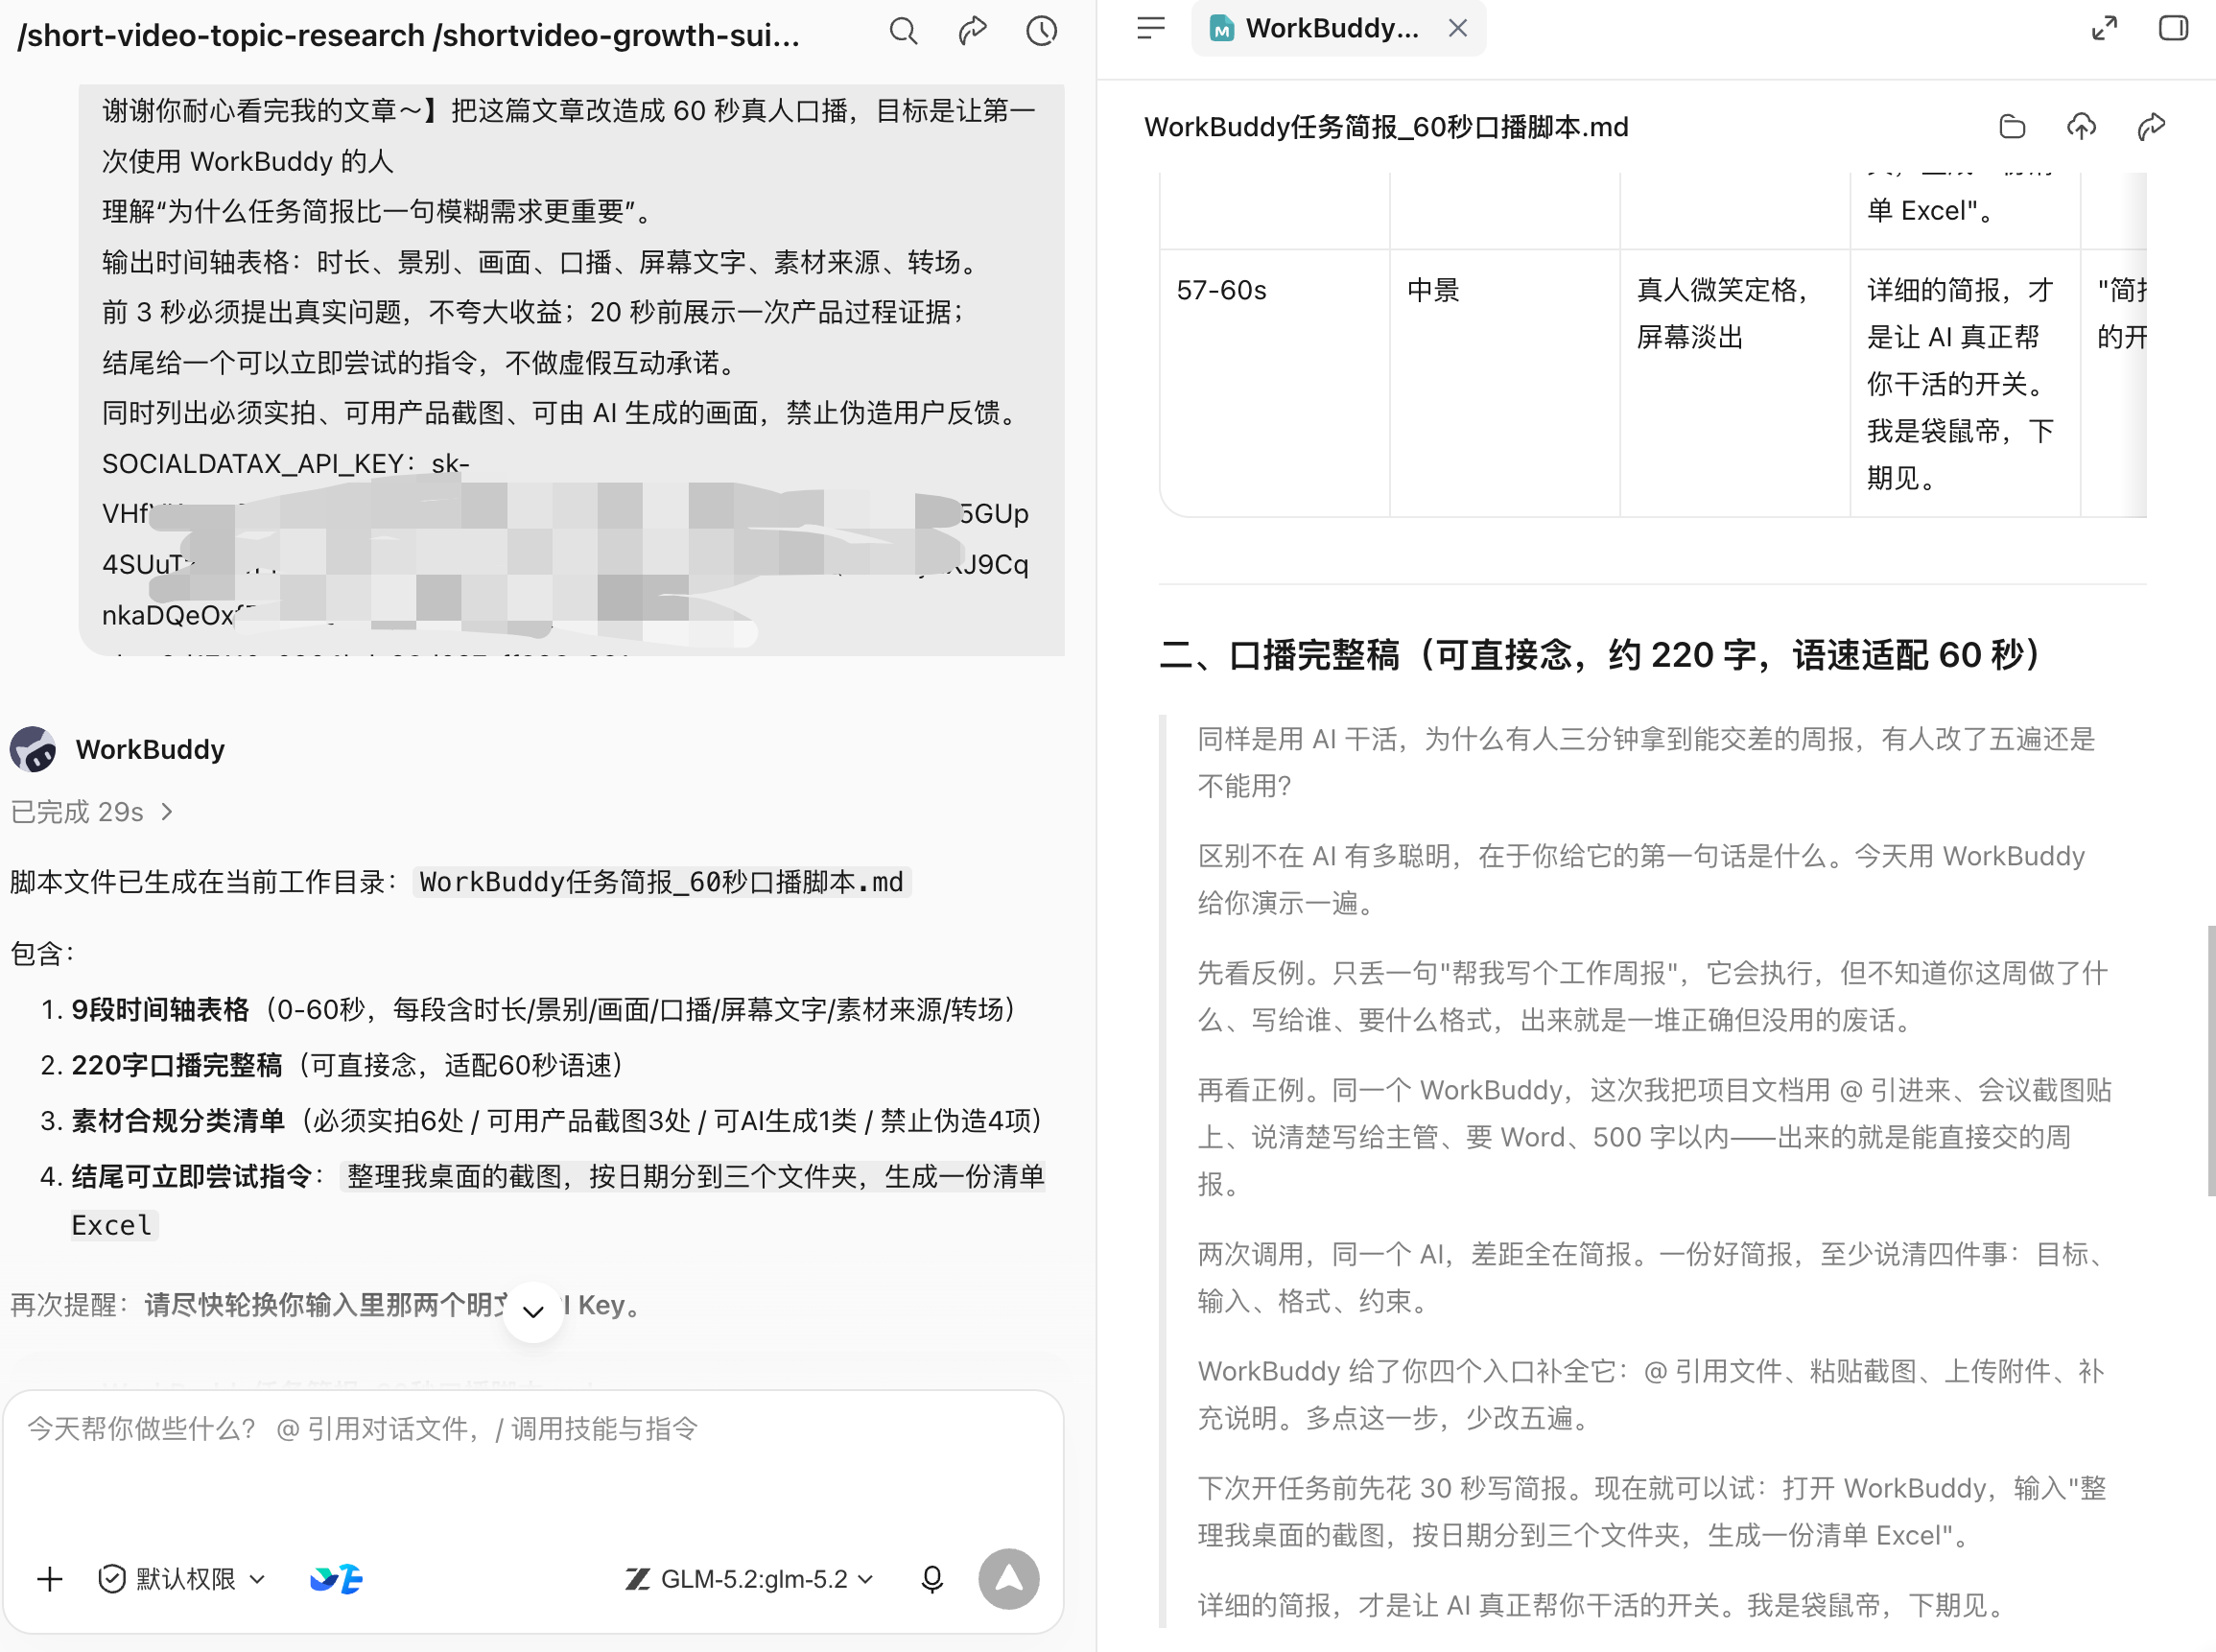The image size is (2216, 1652).
Task: Choose model from GLM-5.2 dropdown
Action: [748, 1579]
